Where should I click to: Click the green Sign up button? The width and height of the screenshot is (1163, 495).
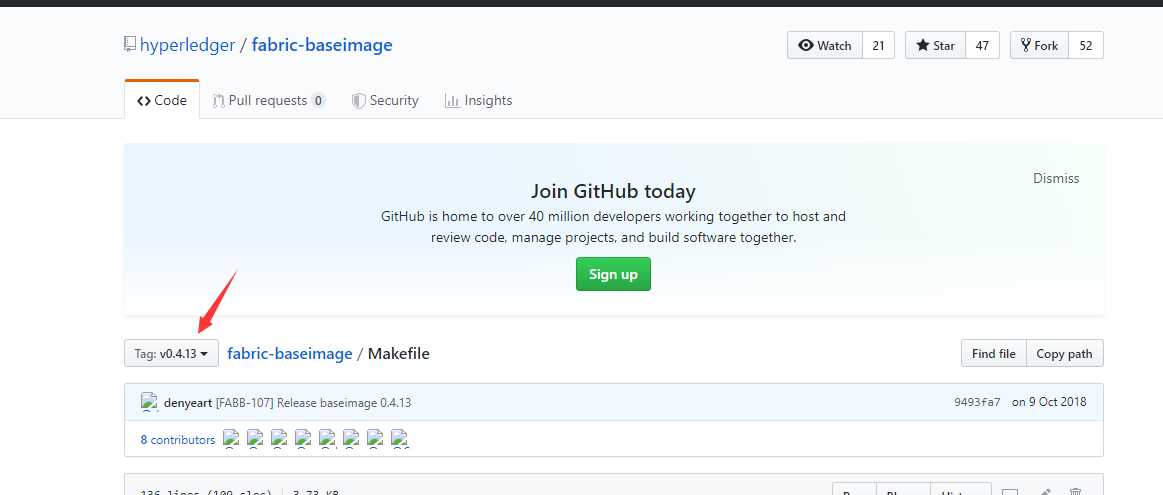[x=613, y=274]
